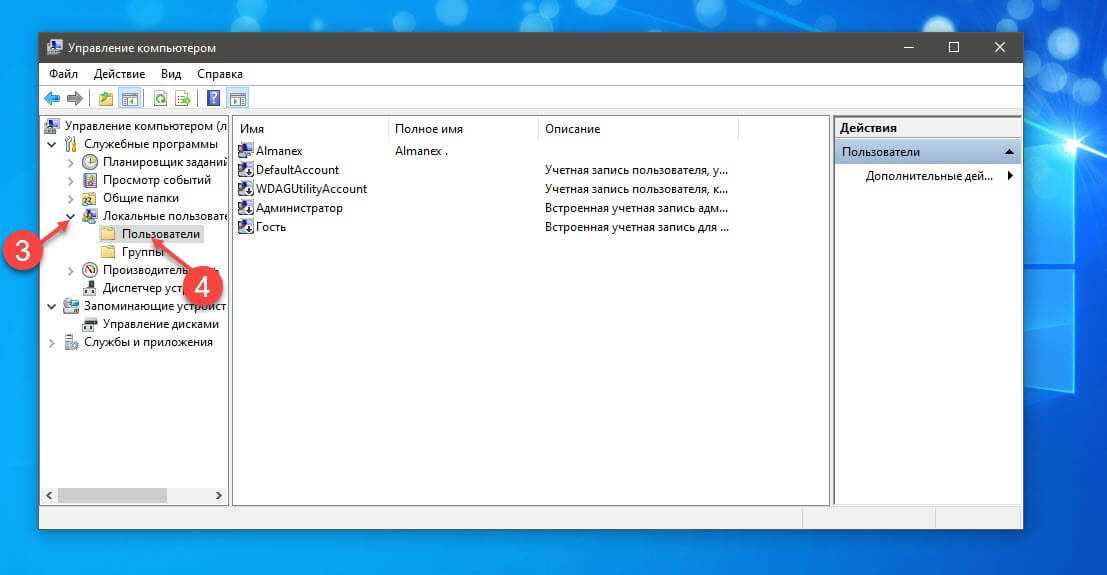Viewport: 1107px width, 575px height.
Task: Toggle the show/hide action pane icon
Action: pos(238,98)
